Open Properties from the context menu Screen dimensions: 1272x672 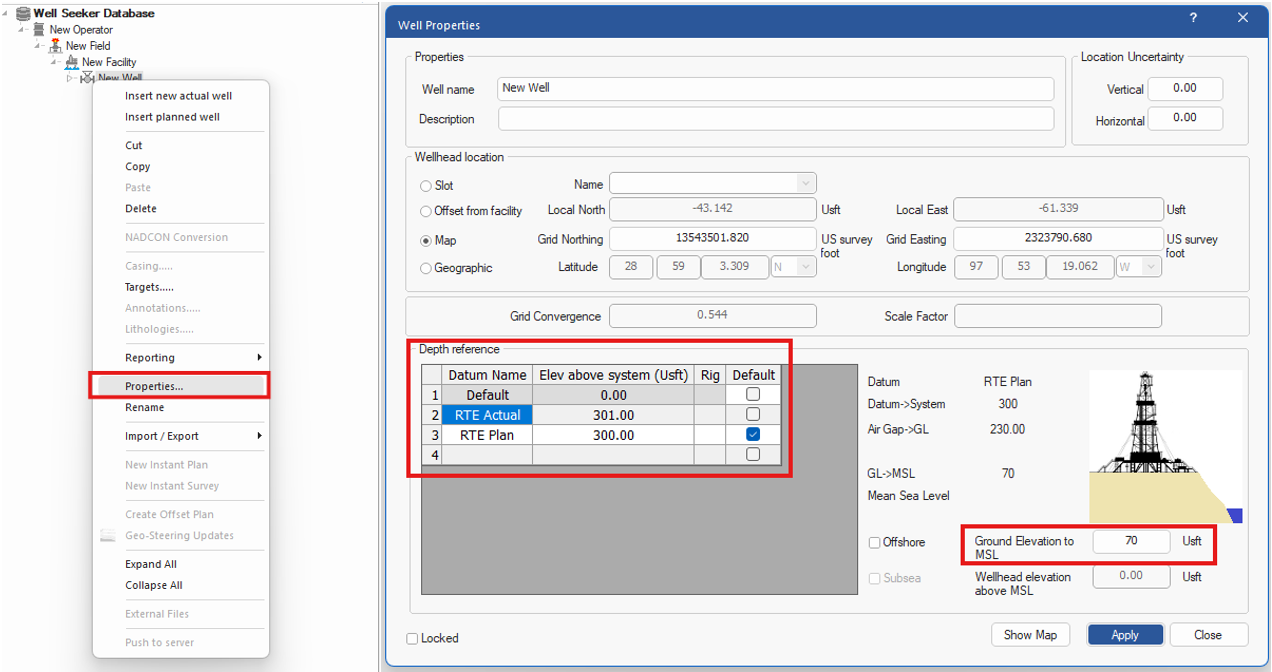(154, 386)
